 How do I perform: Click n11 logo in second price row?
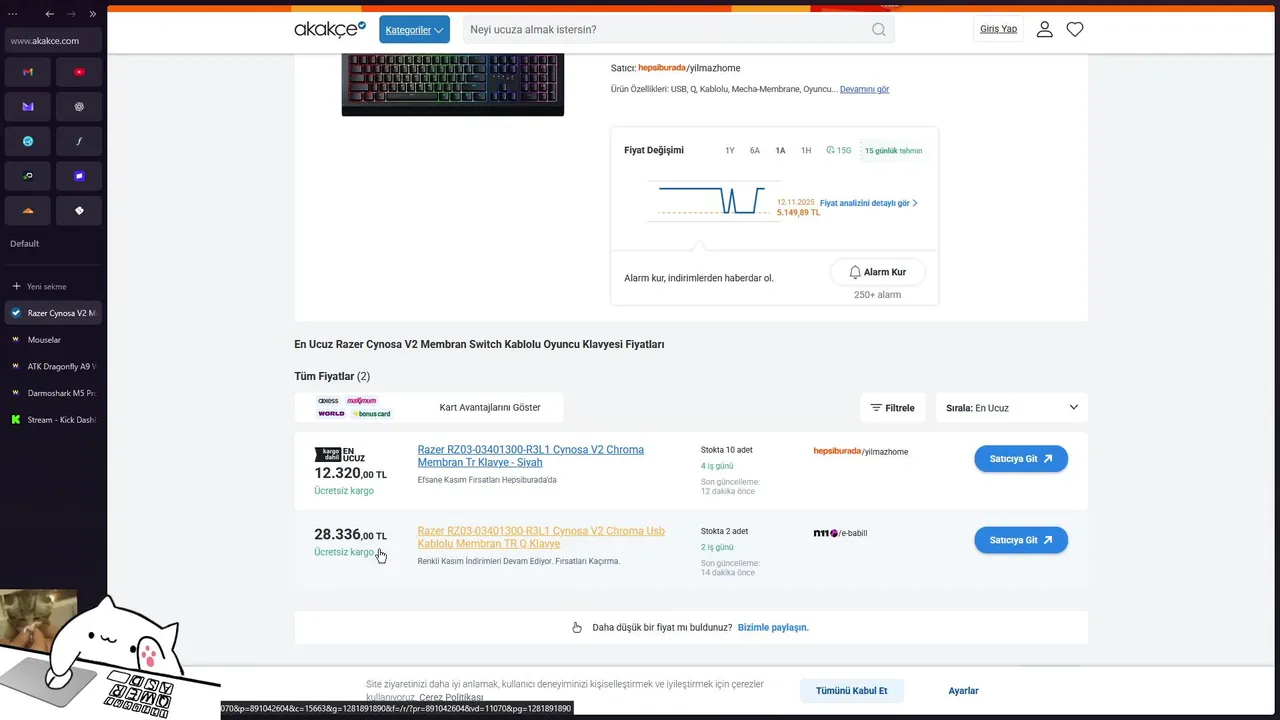[x=825, y=533]
